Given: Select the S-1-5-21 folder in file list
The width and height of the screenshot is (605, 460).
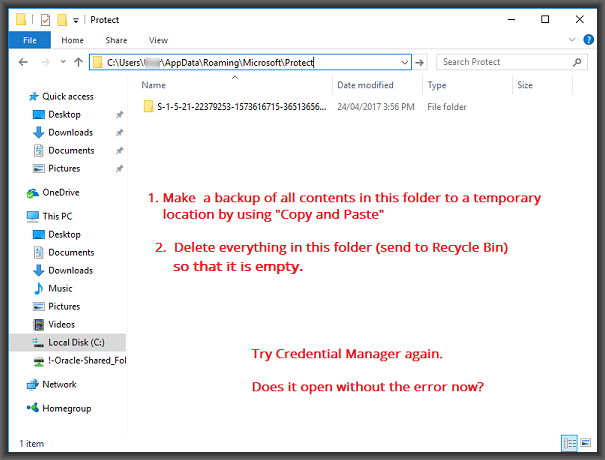Looking at the screenshot, I should tap(240, 106).
